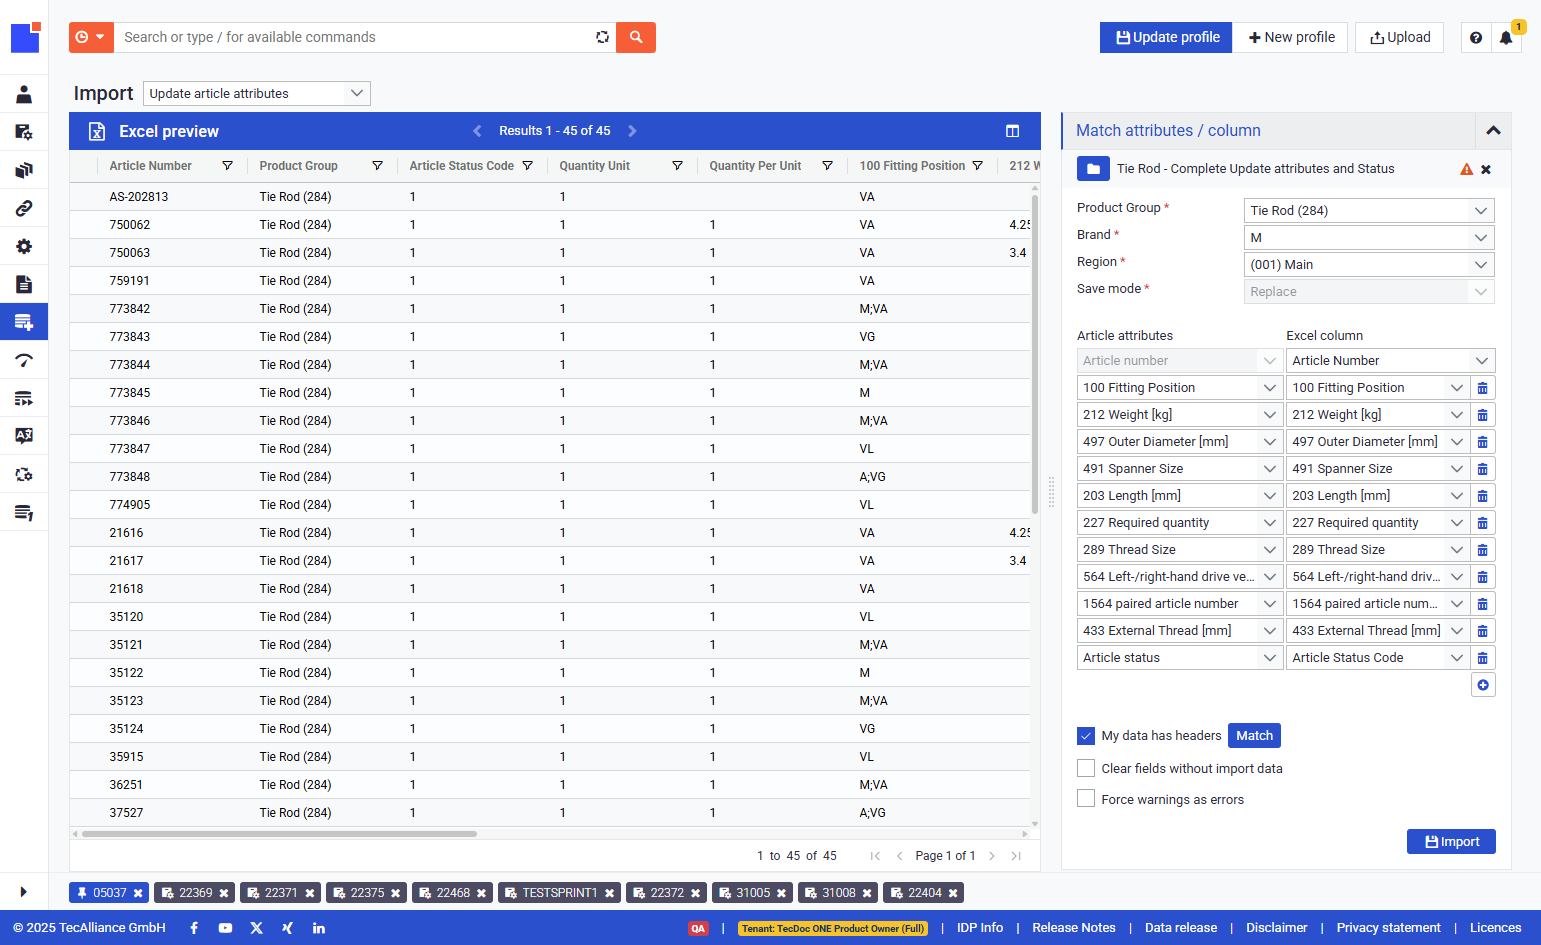Enable Force warnings as errors
Screen dimensions: 1541x945
point(1086,798)
